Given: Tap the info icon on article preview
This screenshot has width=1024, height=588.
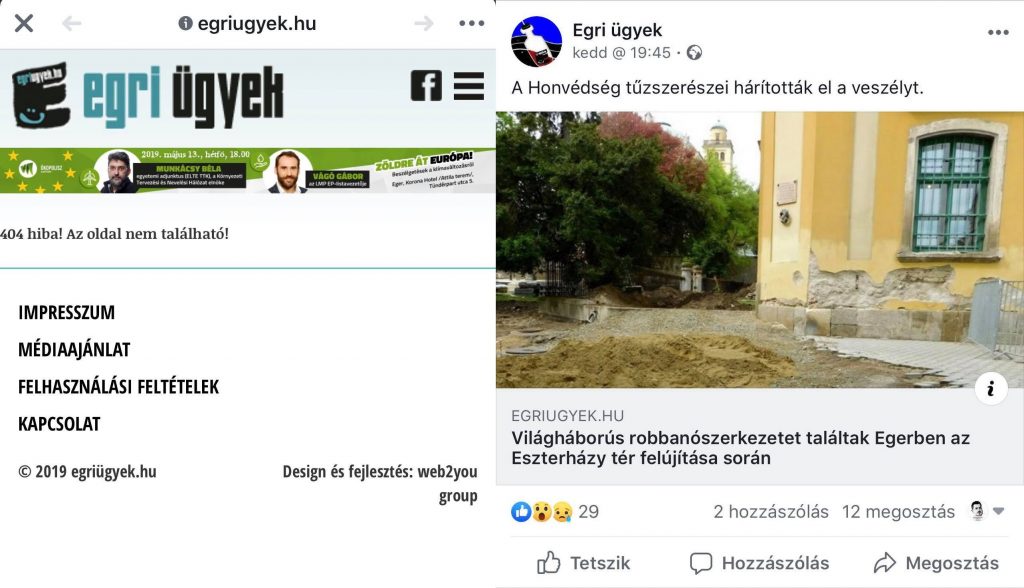Looking at the screenshot, I should (991, 389).
